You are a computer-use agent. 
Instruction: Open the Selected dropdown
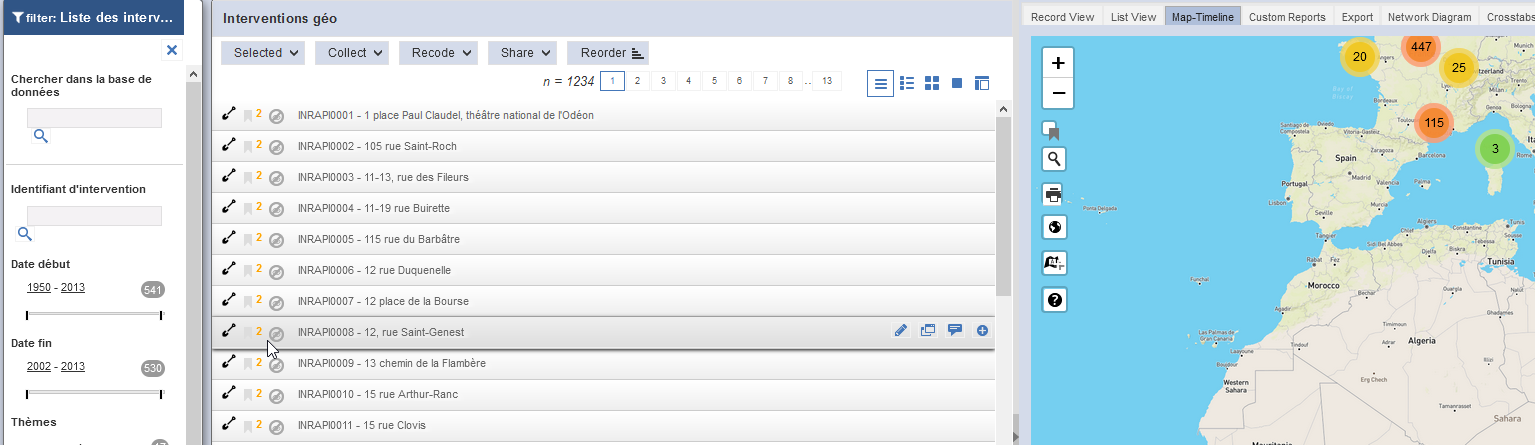[x=264, y=53]
